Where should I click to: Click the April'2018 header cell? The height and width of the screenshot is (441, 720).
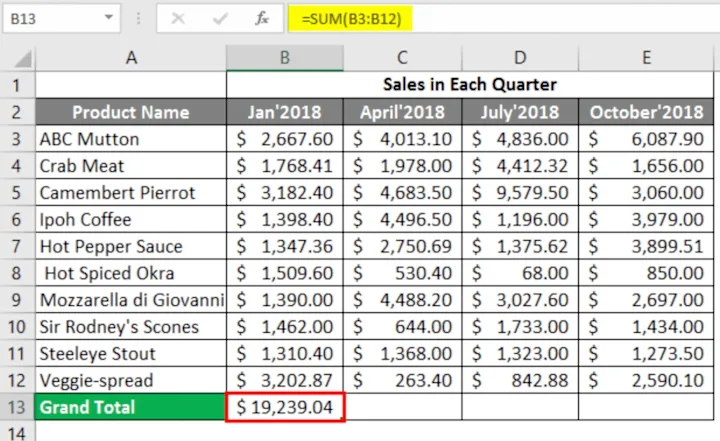pyautogui.click(x=402, y=112)
